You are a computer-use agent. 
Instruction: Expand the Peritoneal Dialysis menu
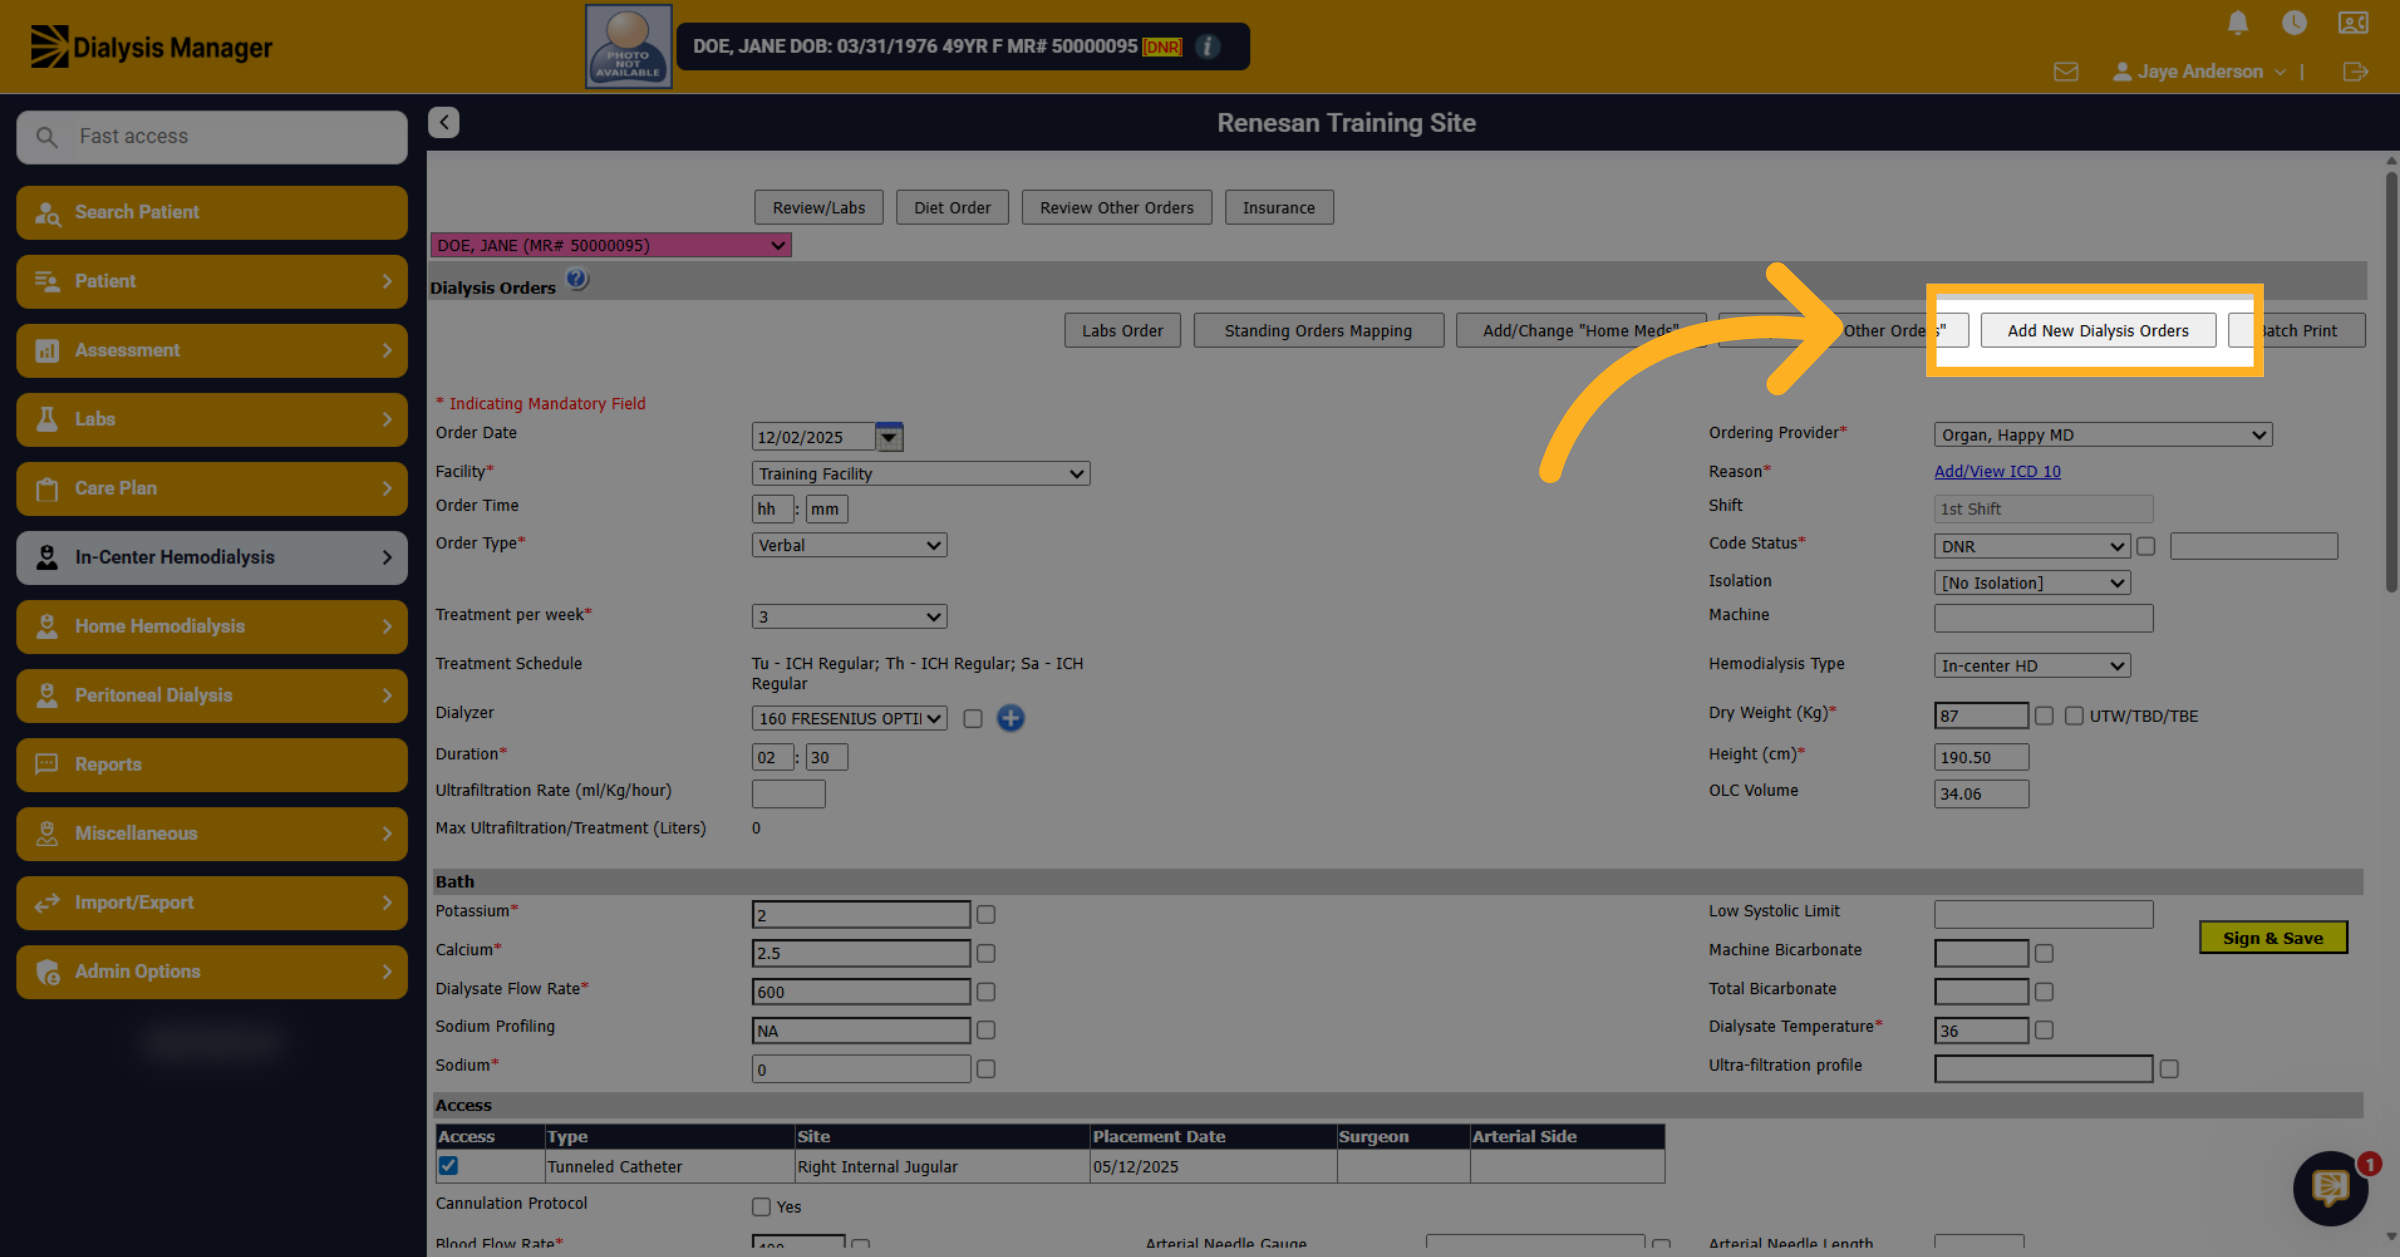point(212,695)
